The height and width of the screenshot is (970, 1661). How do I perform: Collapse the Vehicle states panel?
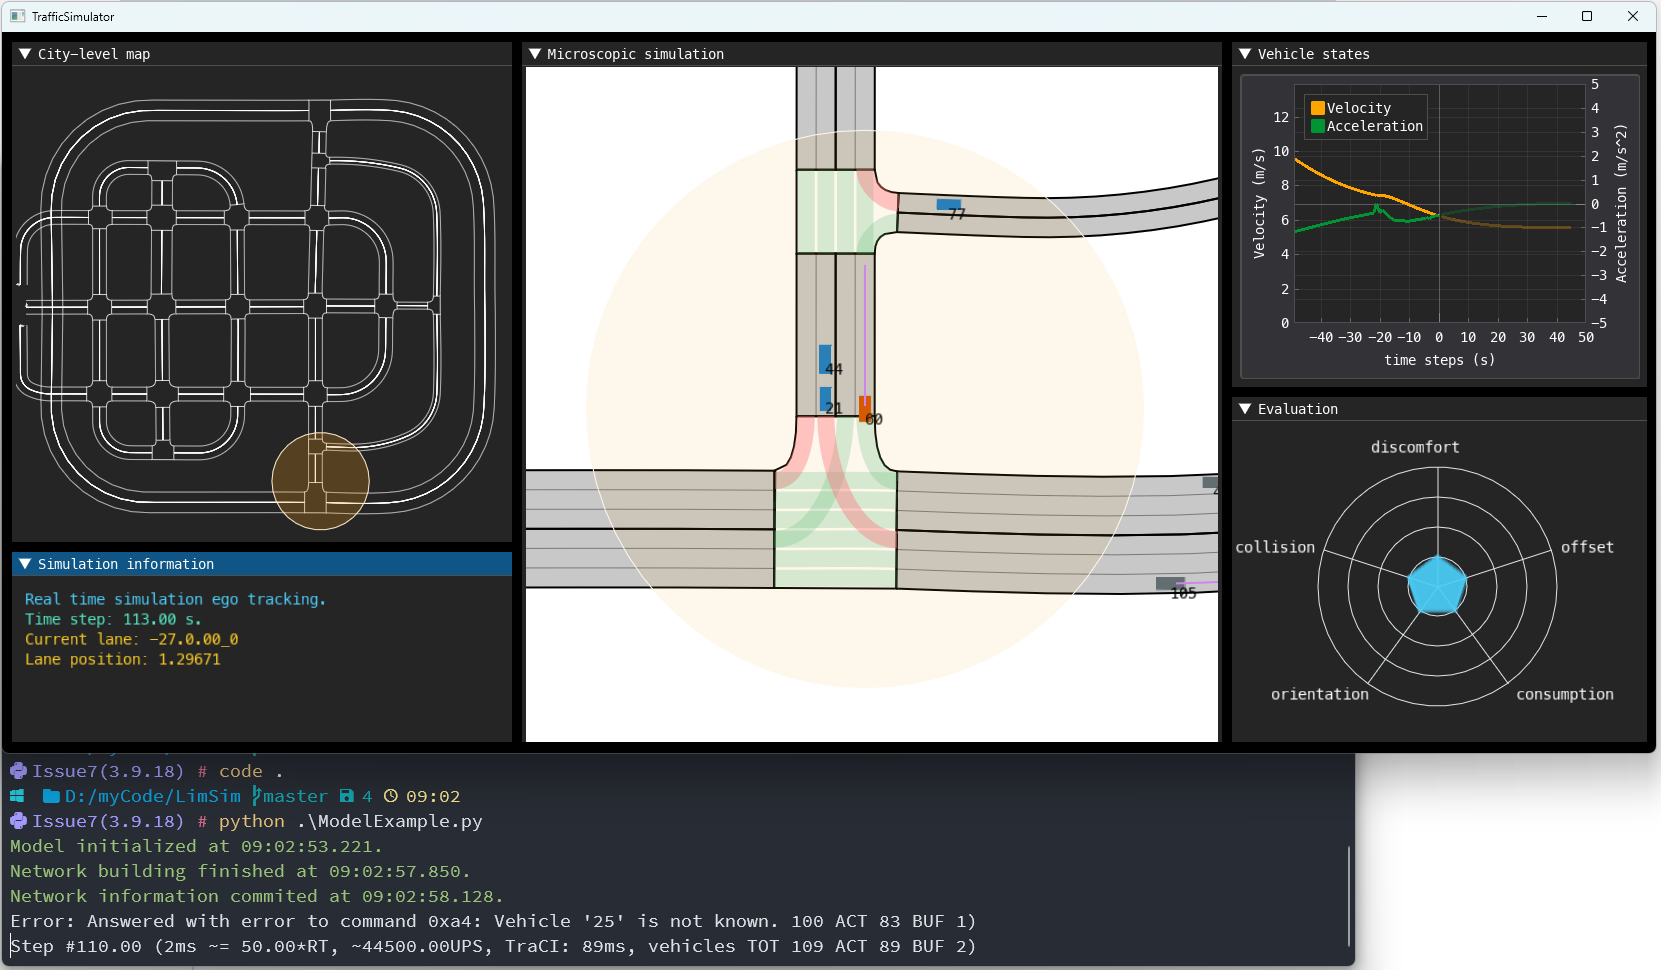coord(1245,54)
